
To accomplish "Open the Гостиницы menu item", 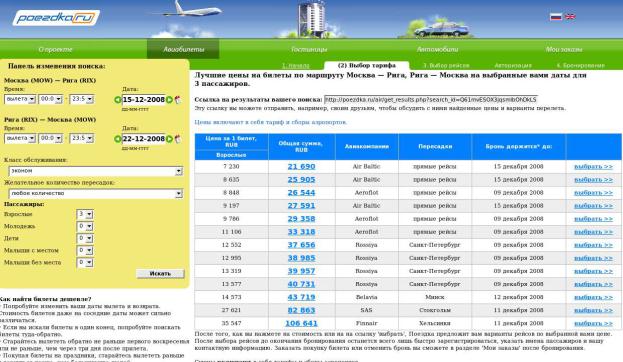I will click(309, 49).
